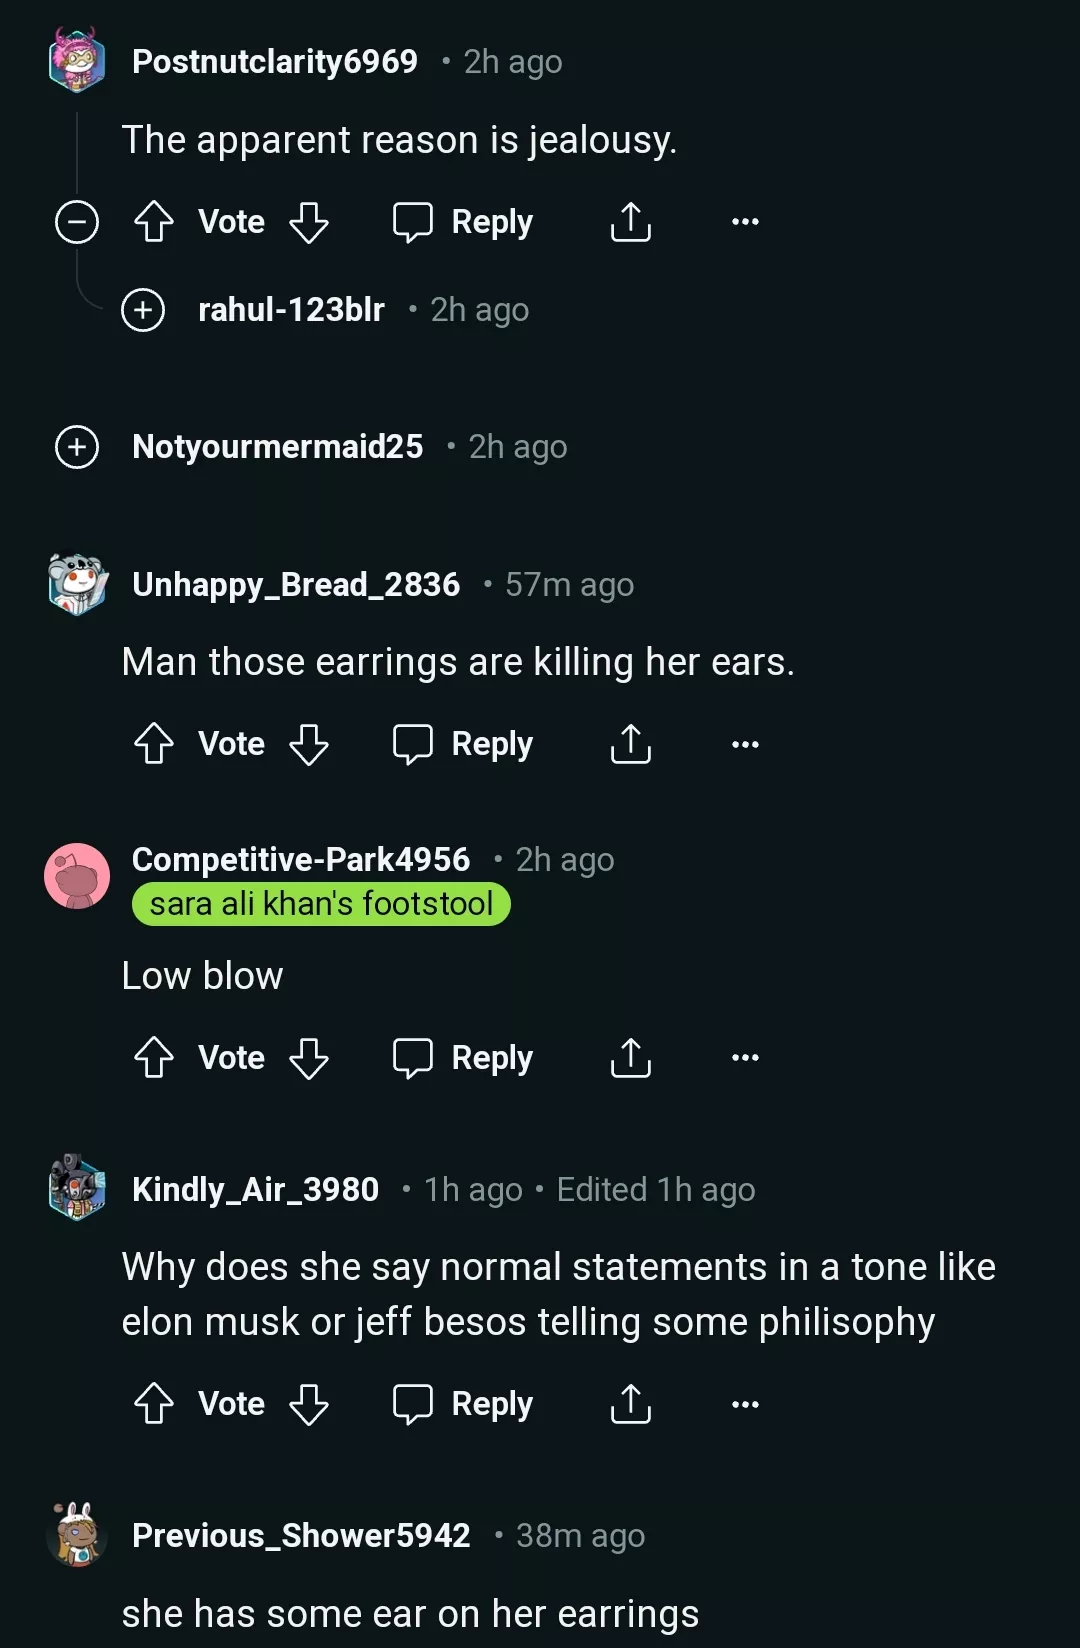The width and height of the screenshot is (1080, 1648).
Task: Open the overflow menu on the "Low blow" comment
Action: pos(744,1057)
